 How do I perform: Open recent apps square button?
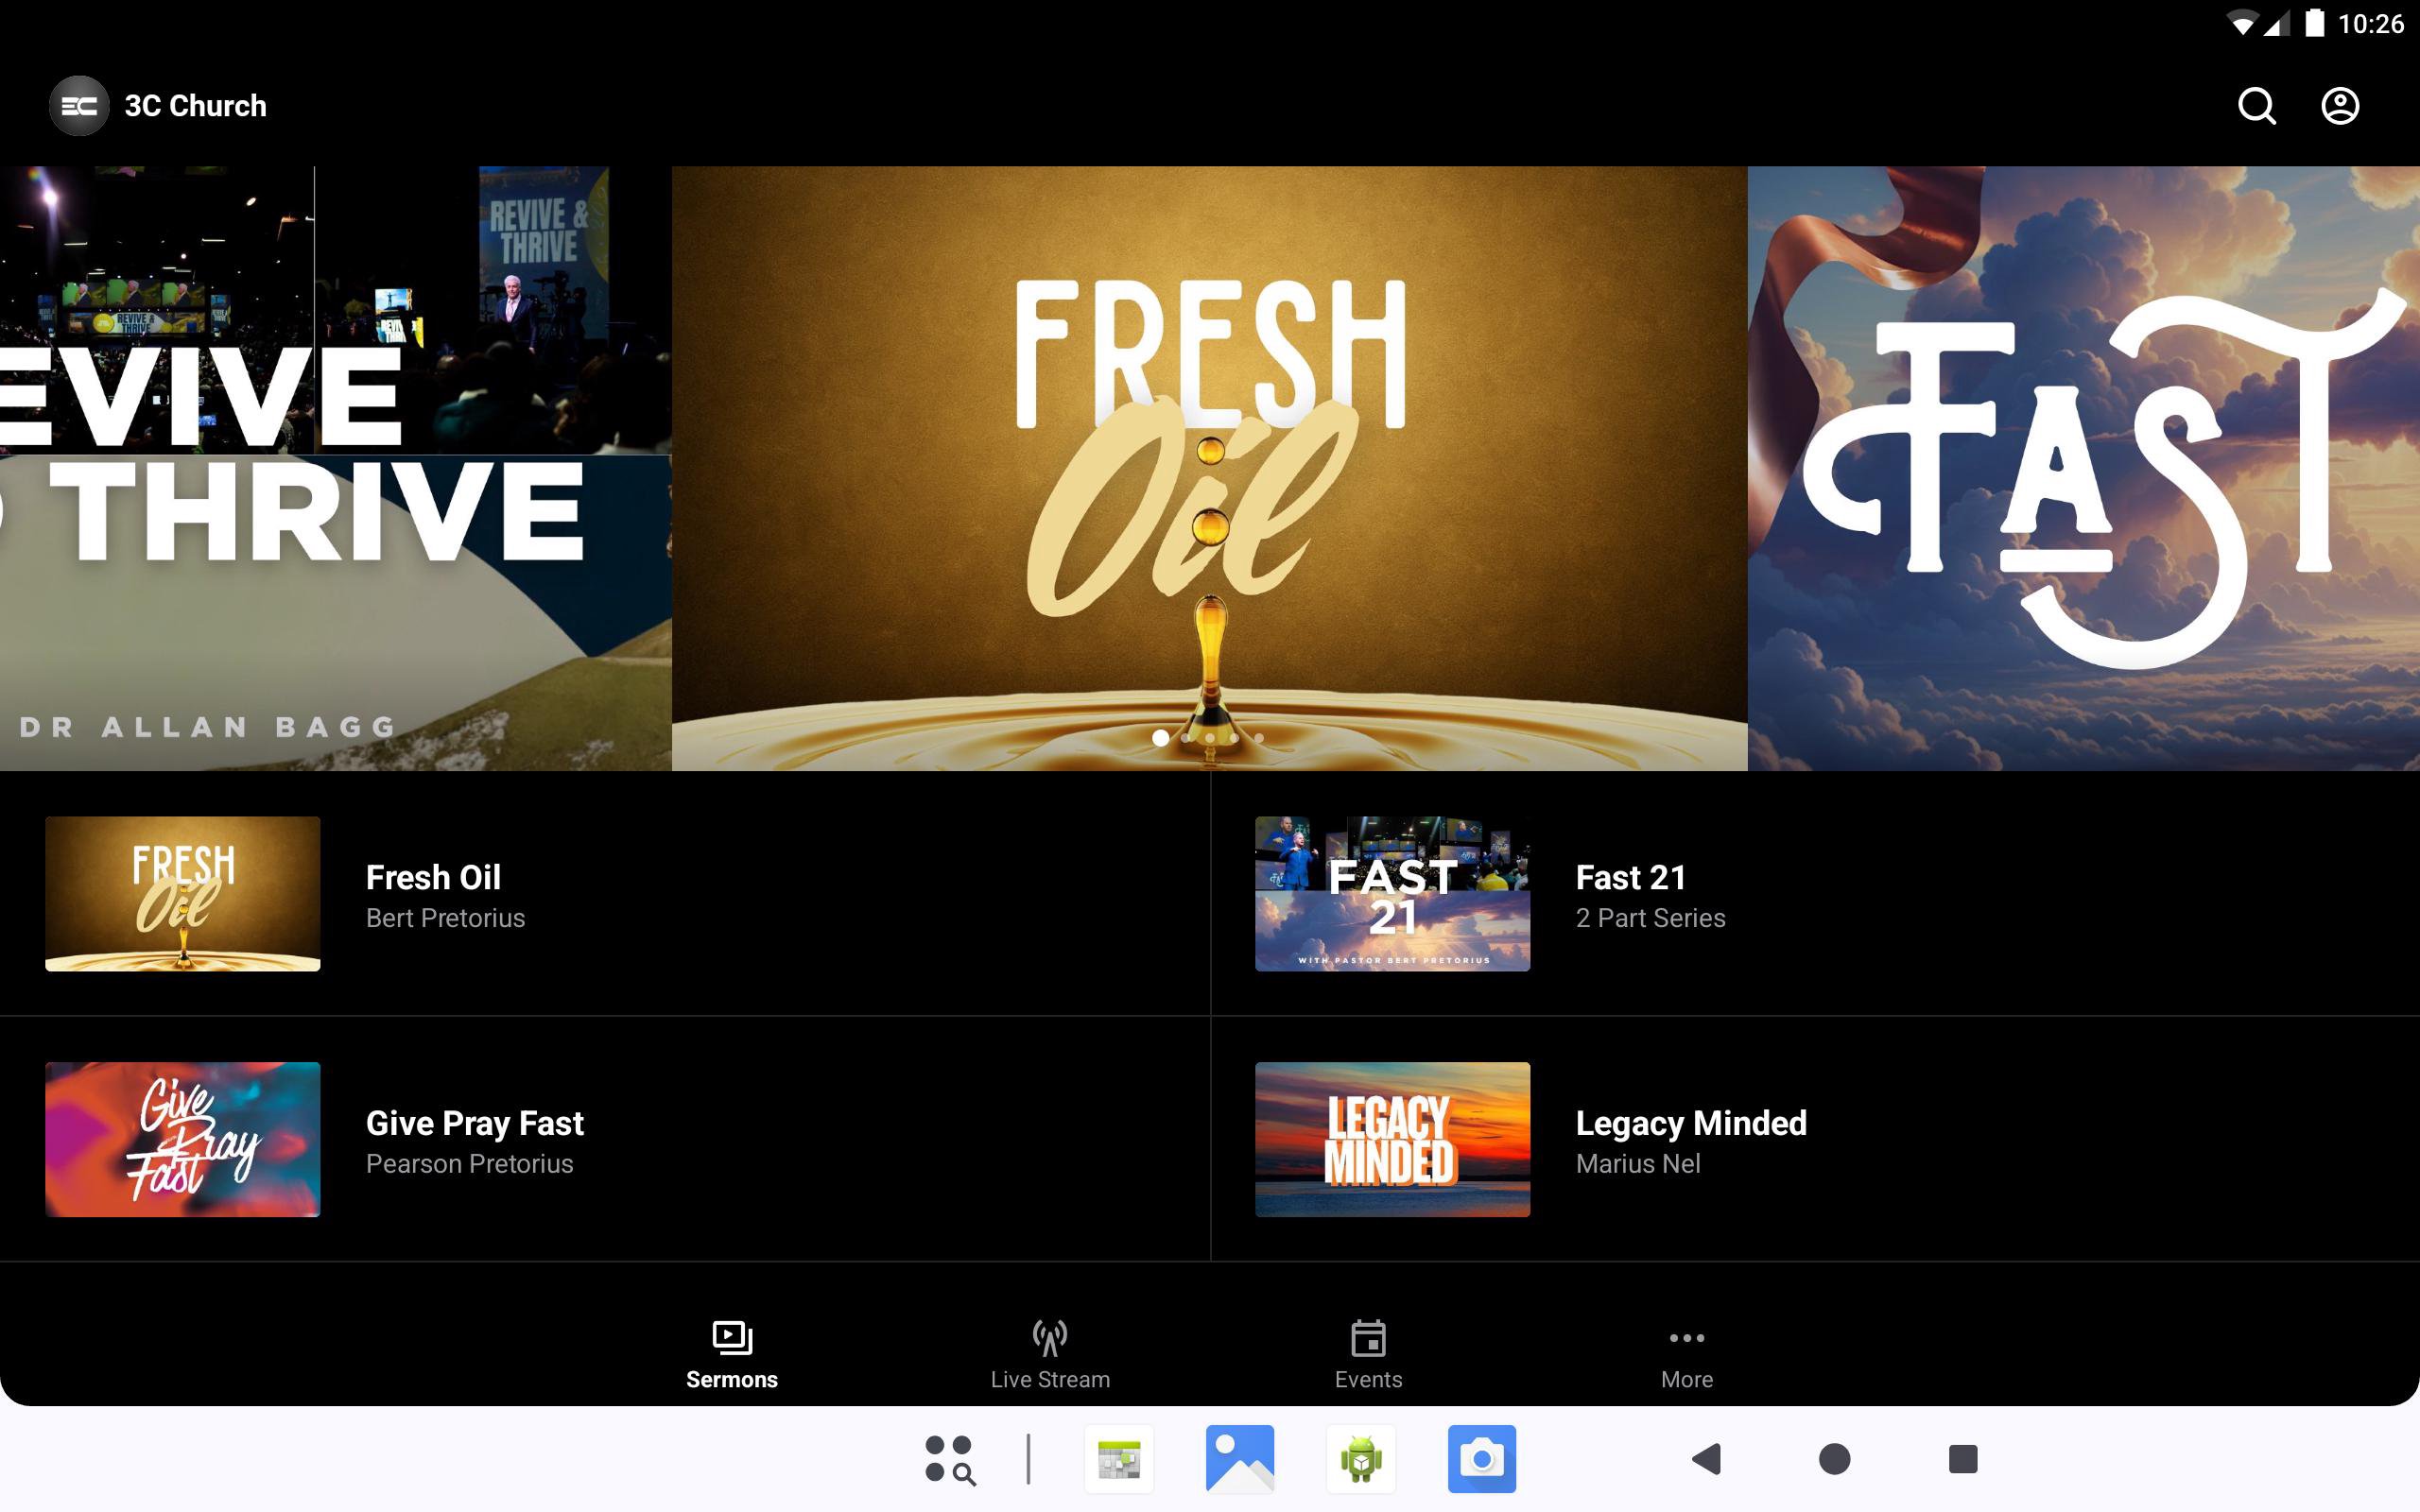point(1962,1459)
